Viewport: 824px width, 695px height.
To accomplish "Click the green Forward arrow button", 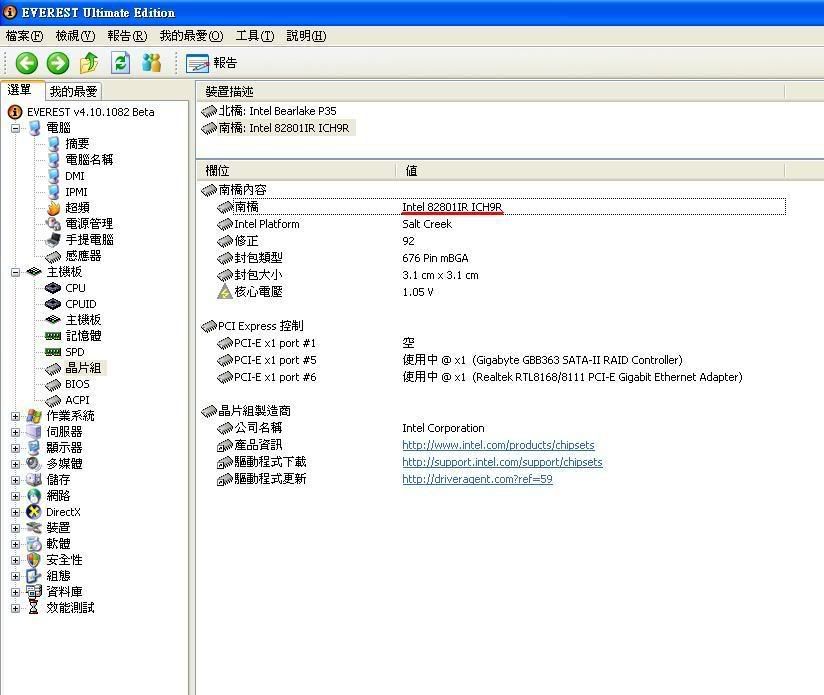I will click(58, 63).
